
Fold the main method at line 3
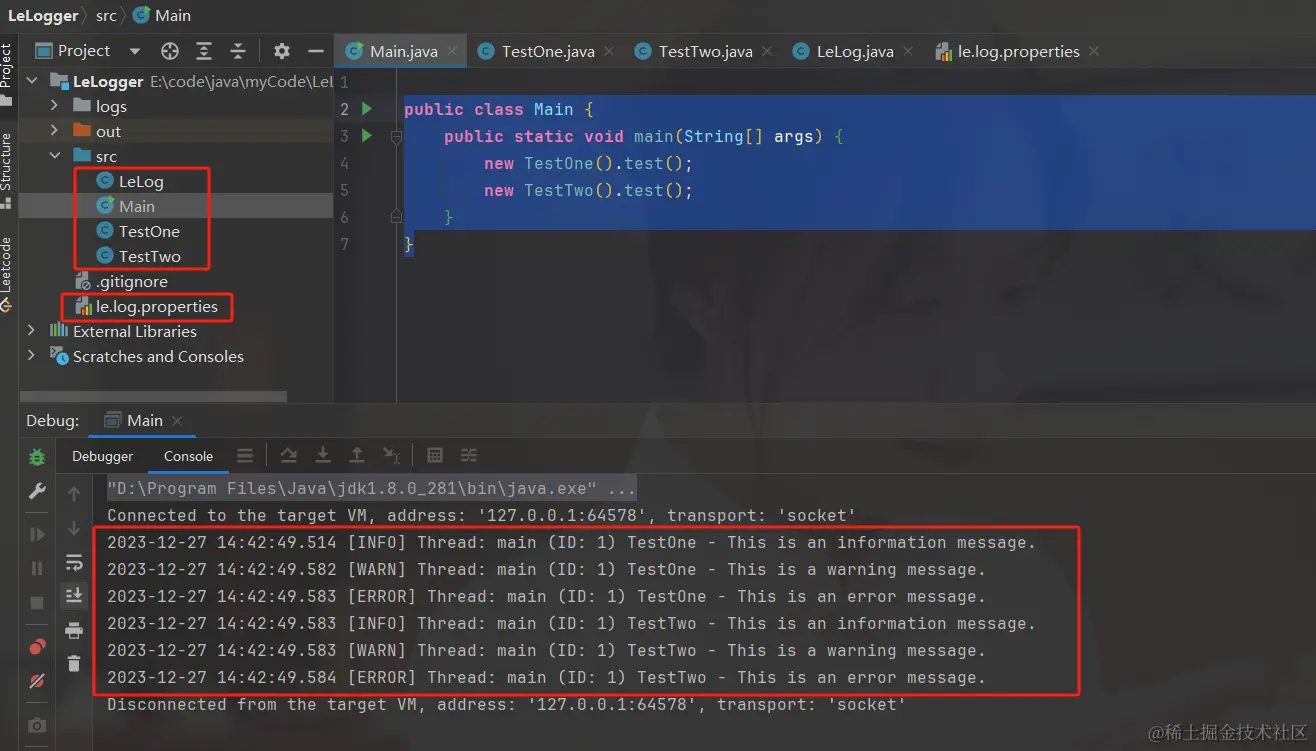[x=396, y=136]
